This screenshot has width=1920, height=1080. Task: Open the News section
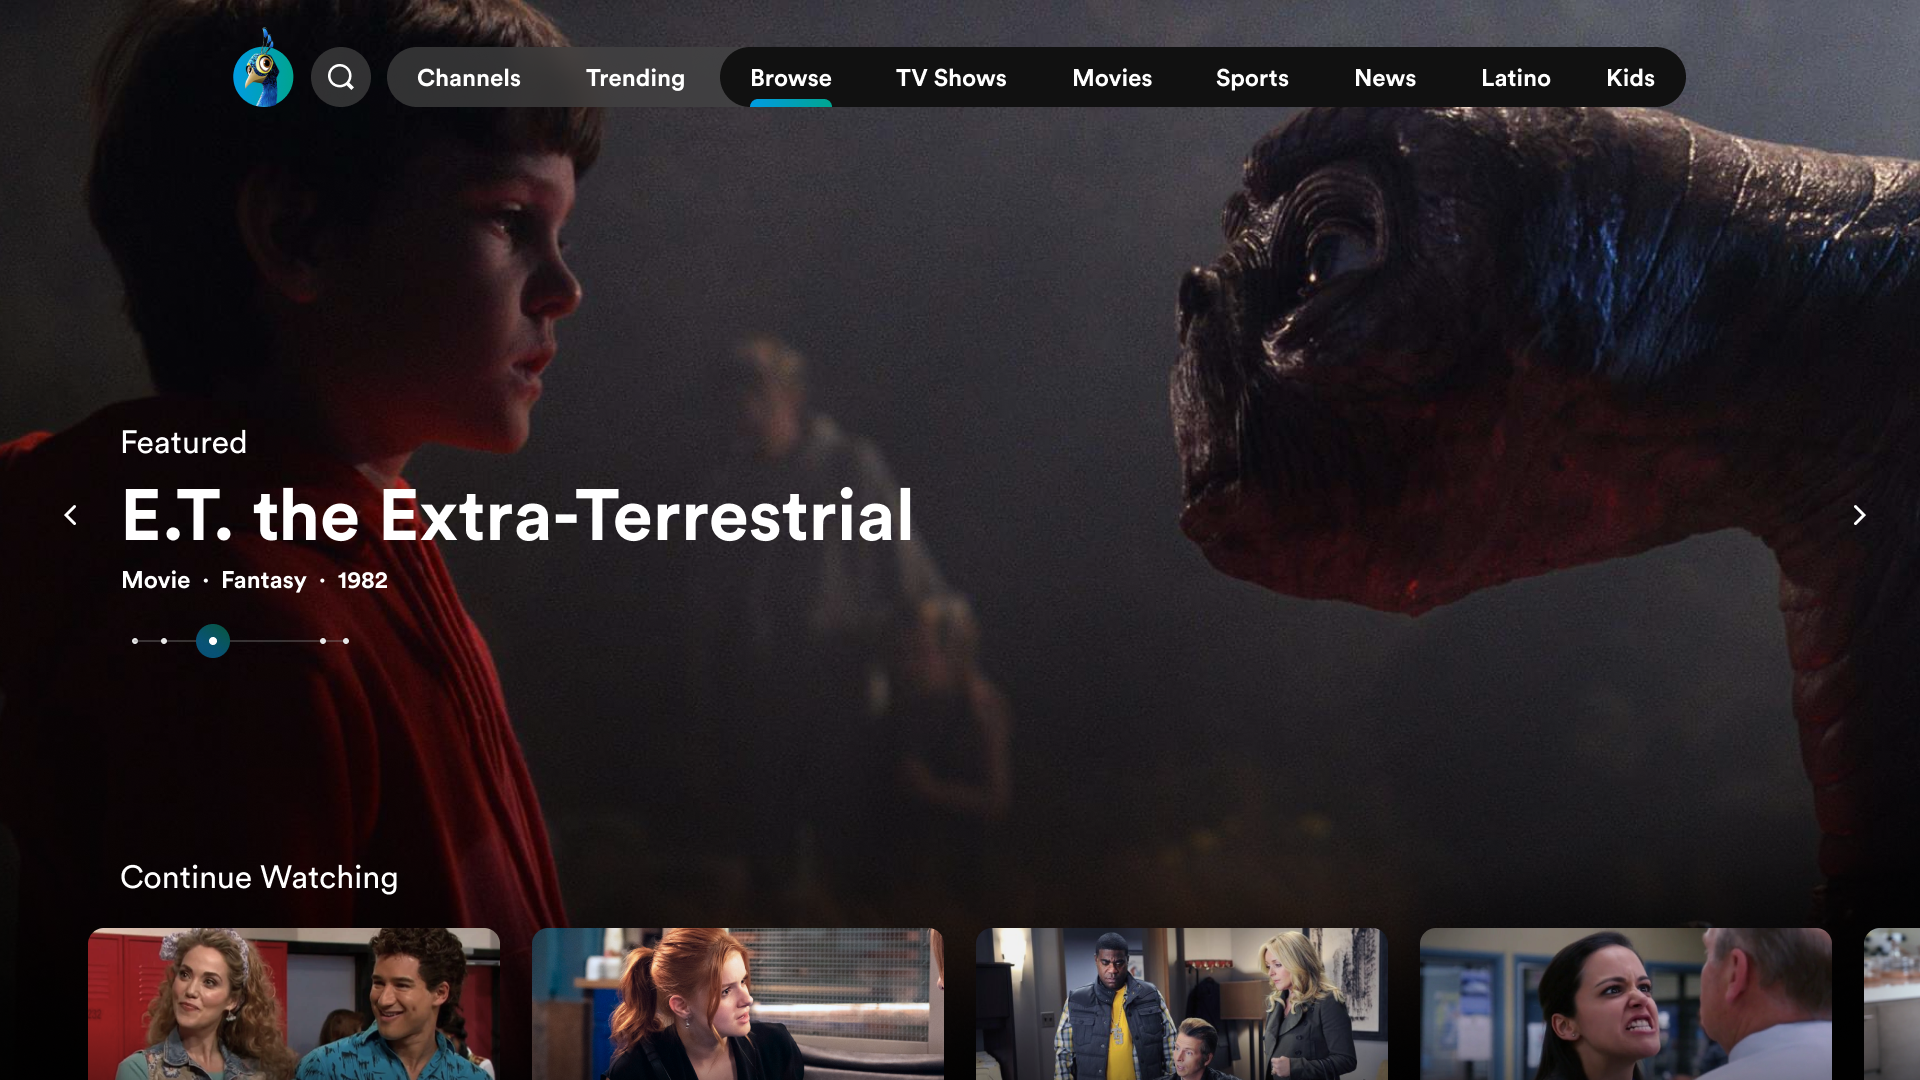tap(1385, 78)
